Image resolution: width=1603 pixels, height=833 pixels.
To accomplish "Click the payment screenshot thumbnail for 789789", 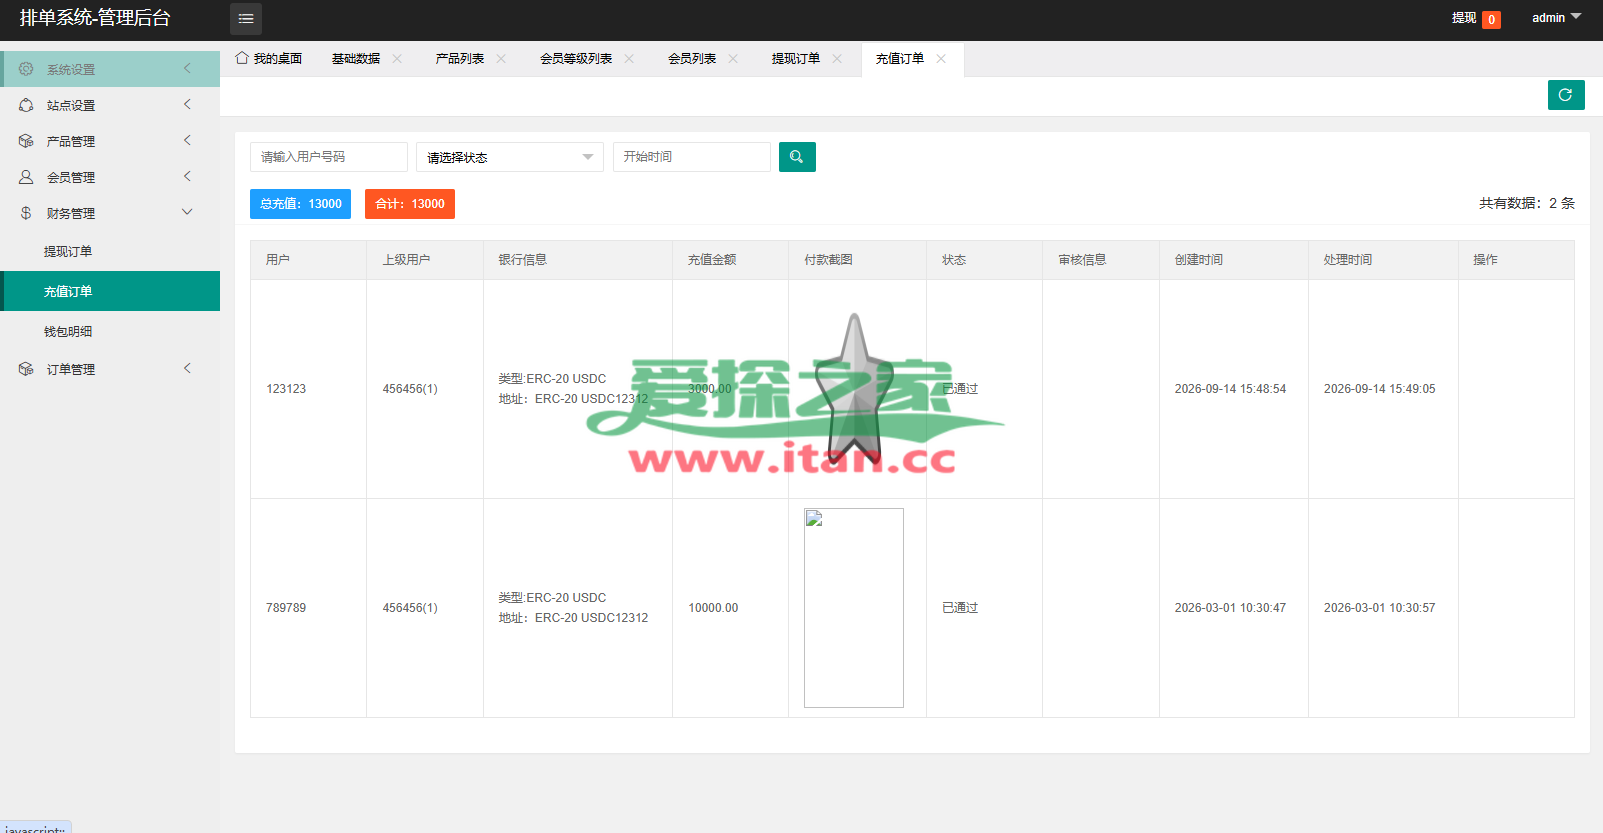I will [x=854, y=608].
